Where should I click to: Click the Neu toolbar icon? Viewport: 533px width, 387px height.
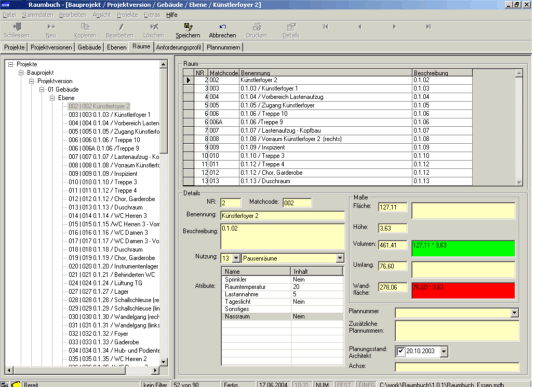pyautogui.click(x=51, y=27)
